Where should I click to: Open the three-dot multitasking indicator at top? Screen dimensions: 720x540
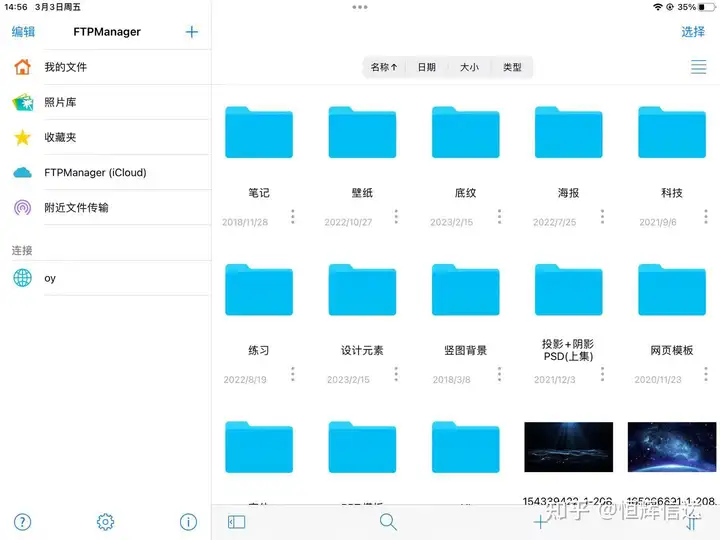(x=360, y=7)
